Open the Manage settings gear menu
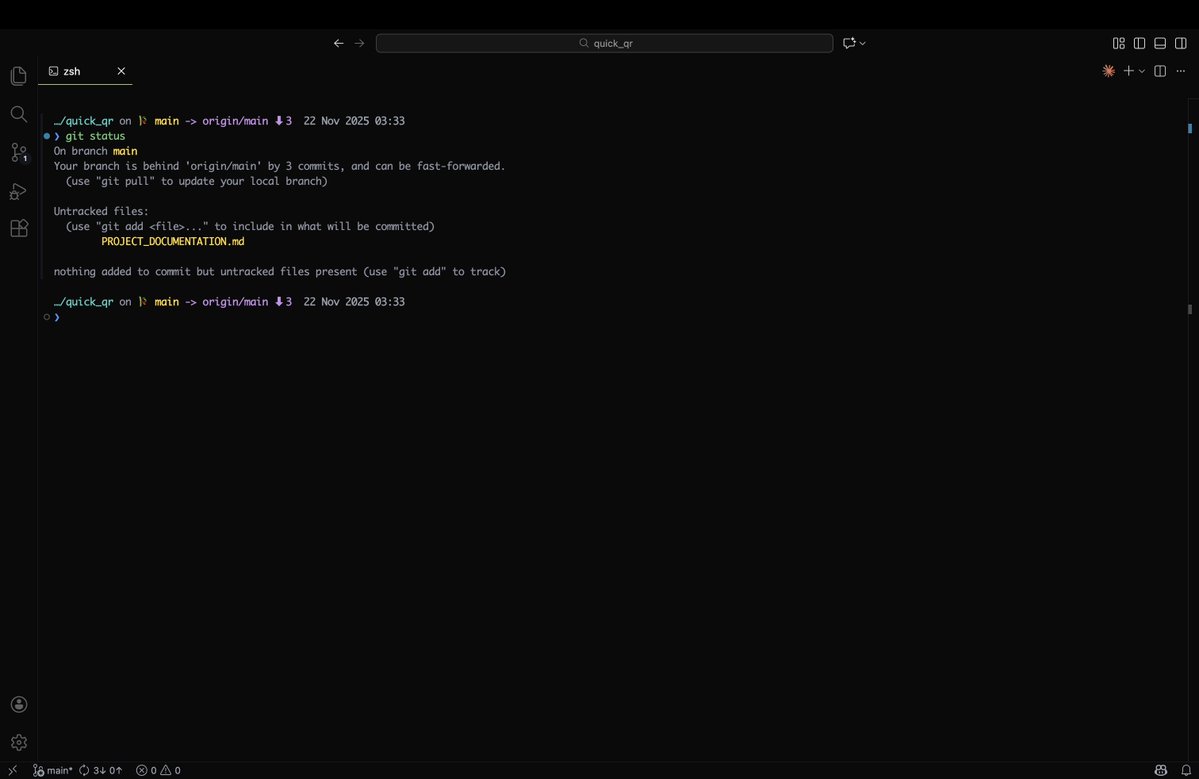This screenshot has width=1199, height=779. click(x=18, y=742)
